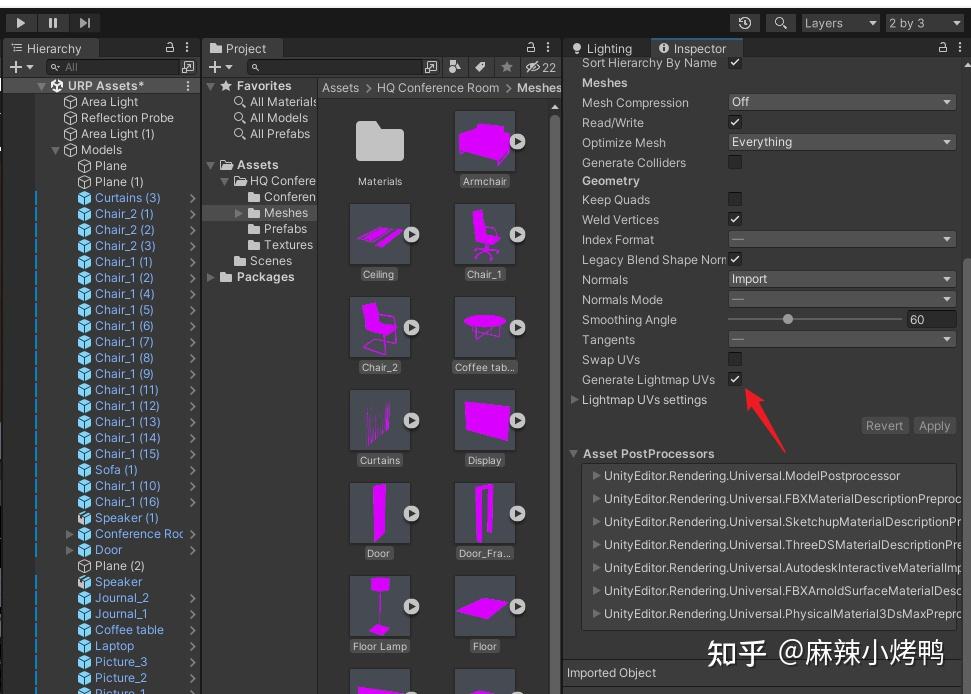
Task: Toggle the Keep Quads option
Action: (x=735, y=200)
